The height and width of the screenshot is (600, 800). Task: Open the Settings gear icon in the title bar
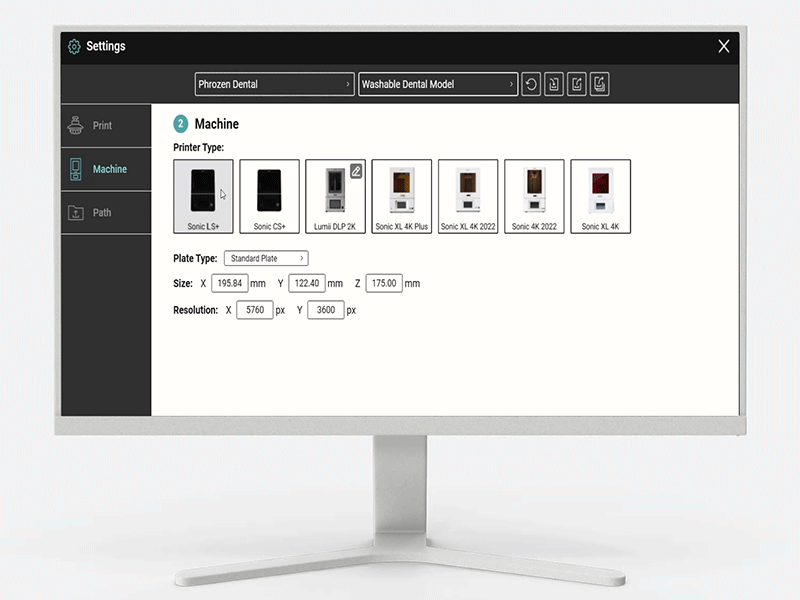tap(73, 46)
